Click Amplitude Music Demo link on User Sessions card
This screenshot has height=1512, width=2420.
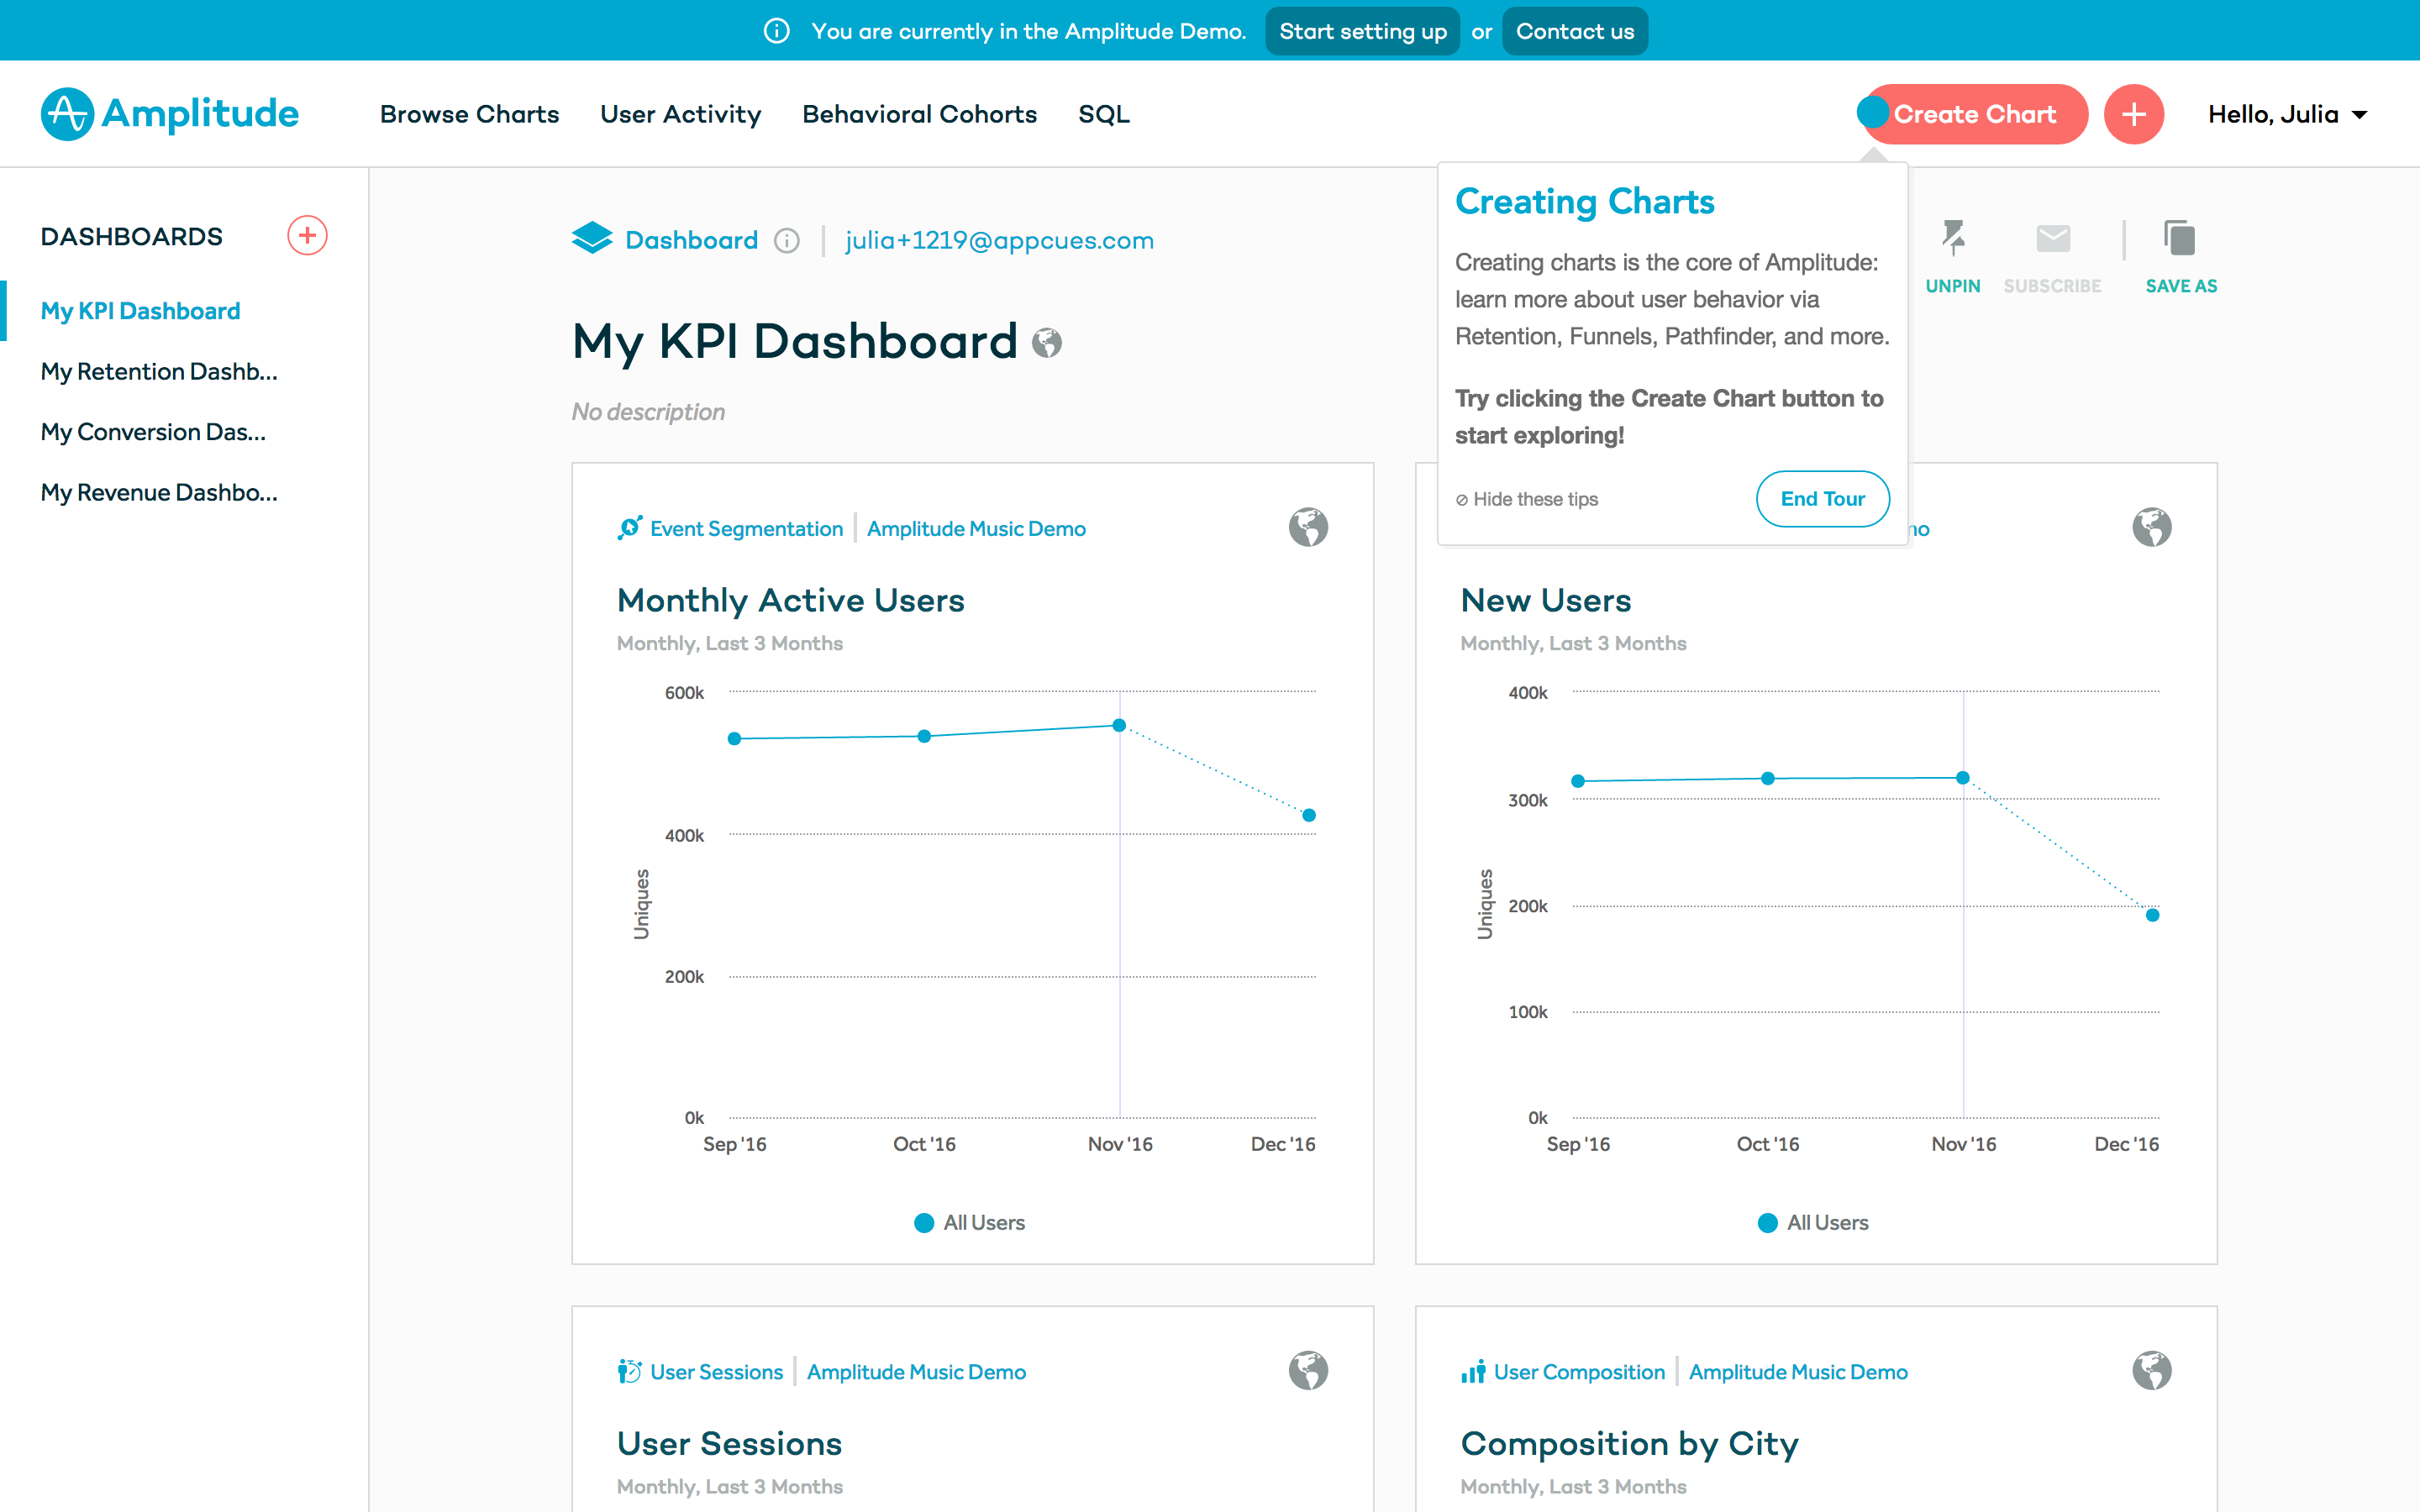point(916,1372)
